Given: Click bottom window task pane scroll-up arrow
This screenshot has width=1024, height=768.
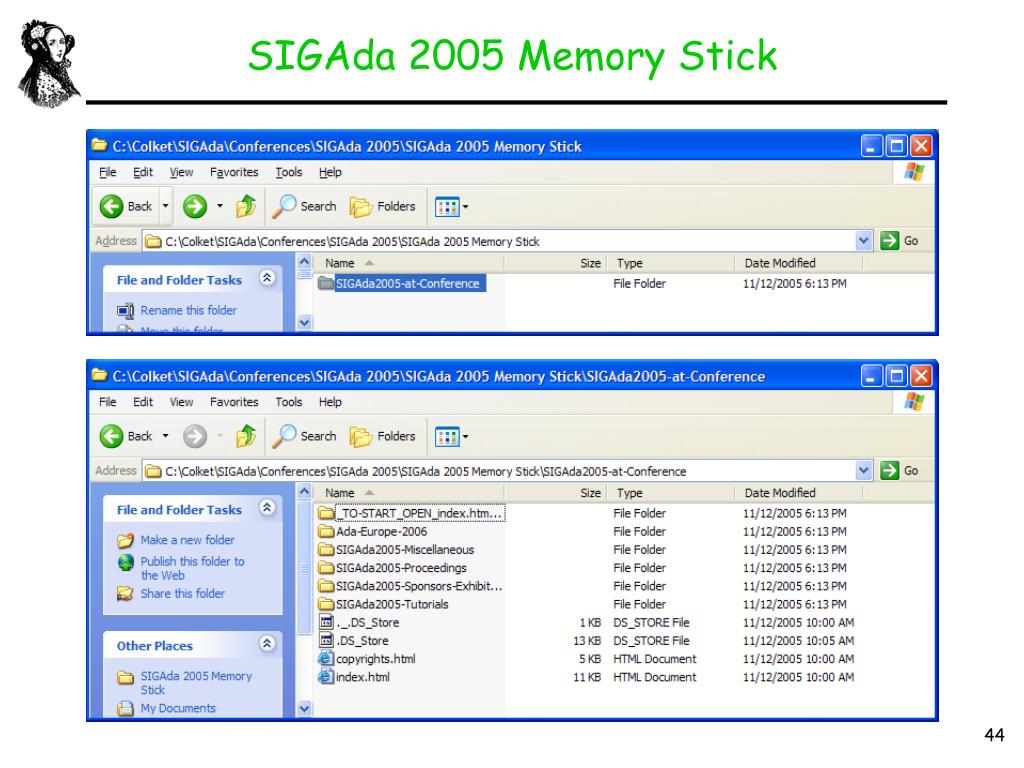Looking at the screenshot, I should (304, 492).
